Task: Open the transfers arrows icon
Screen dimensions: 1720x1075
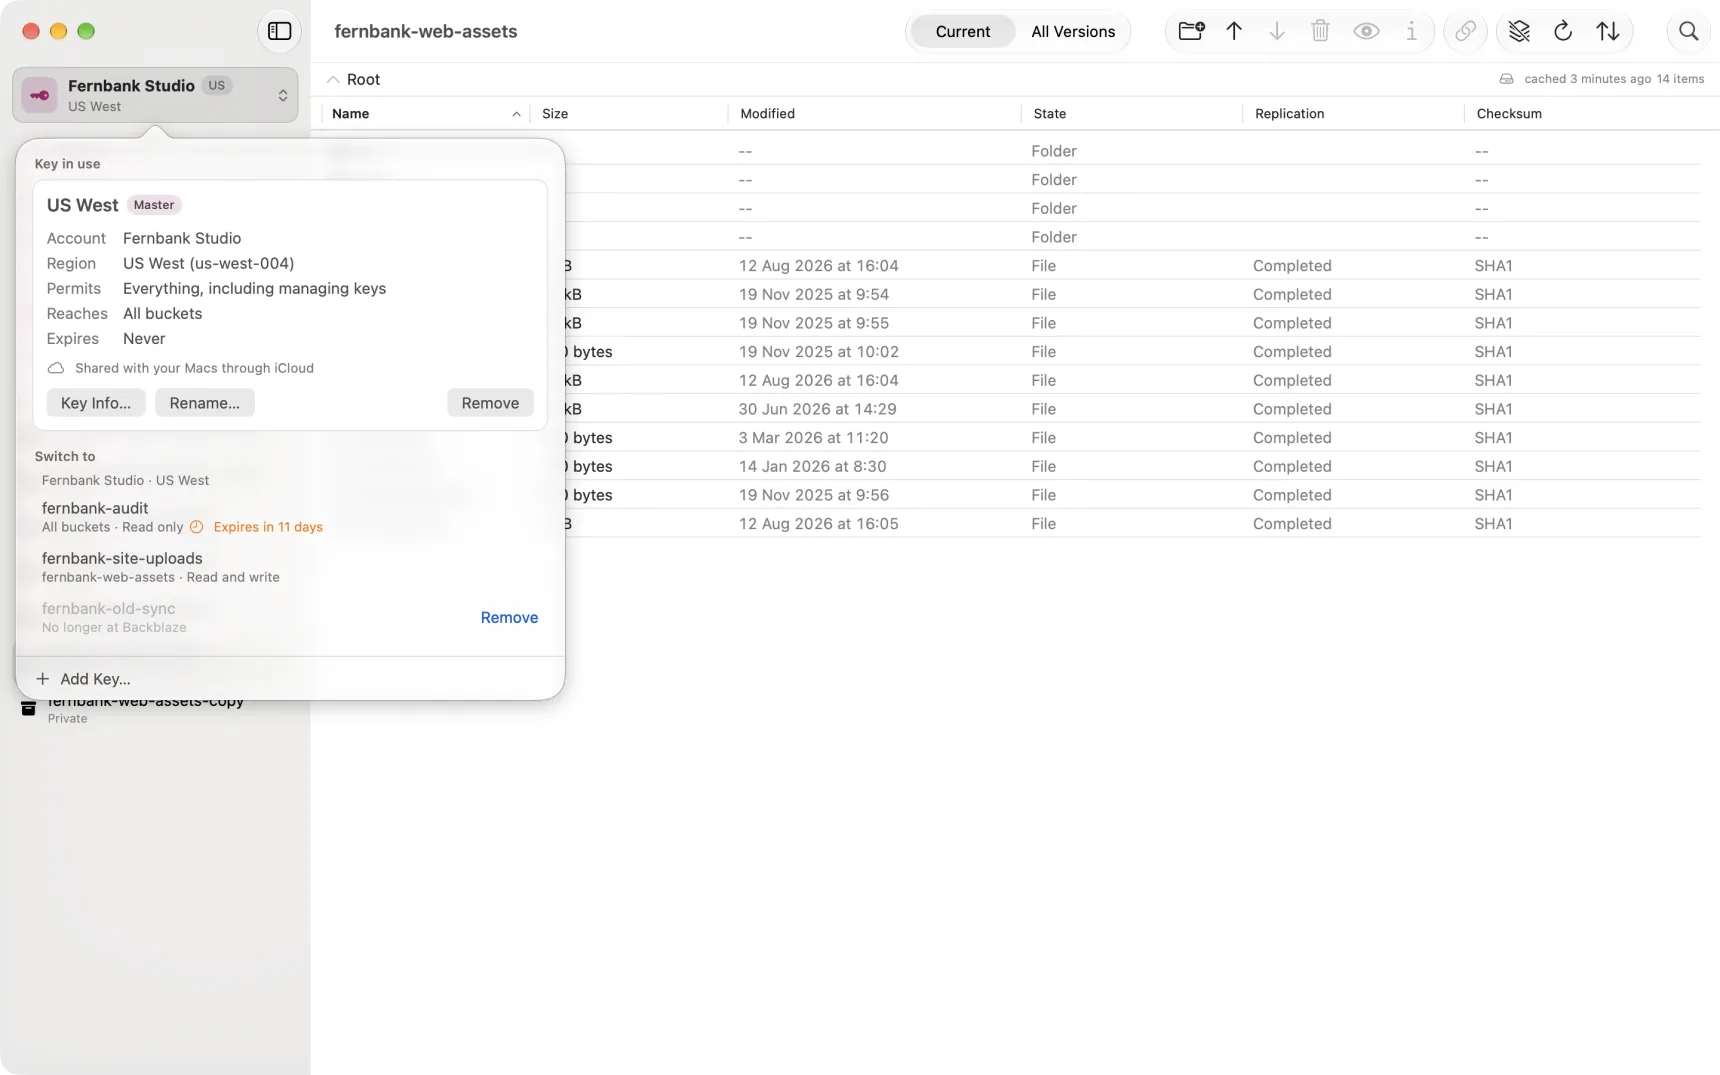Action: coord(1607,31)
